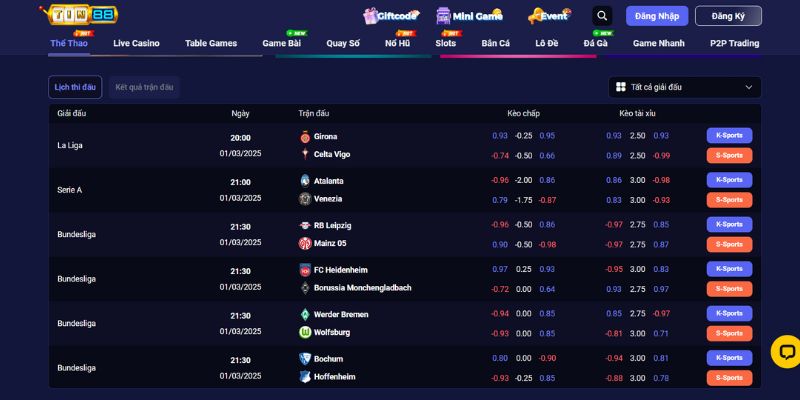Click the Borussia Monchengladbach team name
The image size is (800, 400).
coord(363,288)
